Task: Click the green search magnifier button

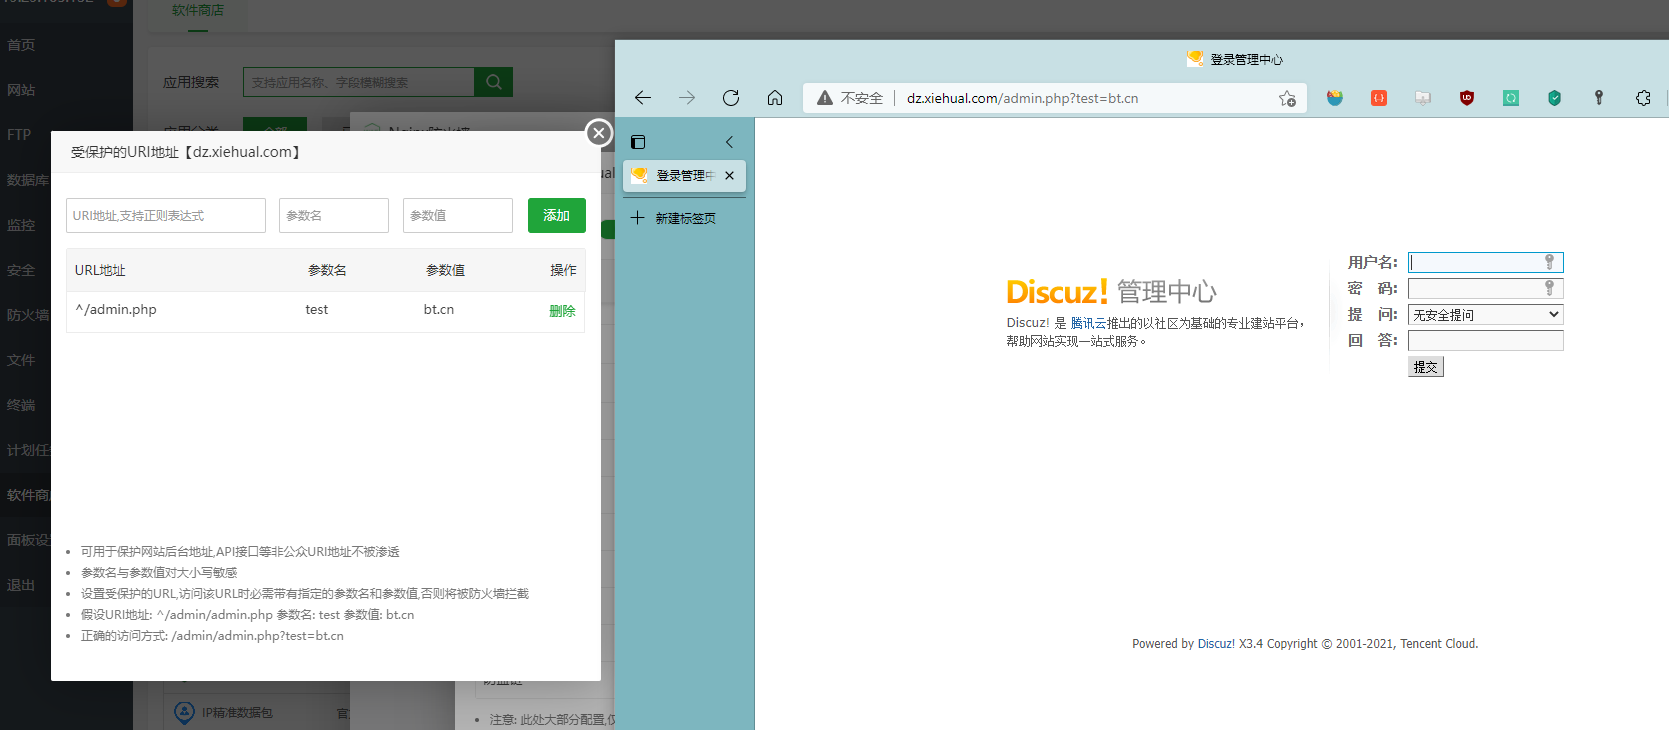Action: (494, 82)
